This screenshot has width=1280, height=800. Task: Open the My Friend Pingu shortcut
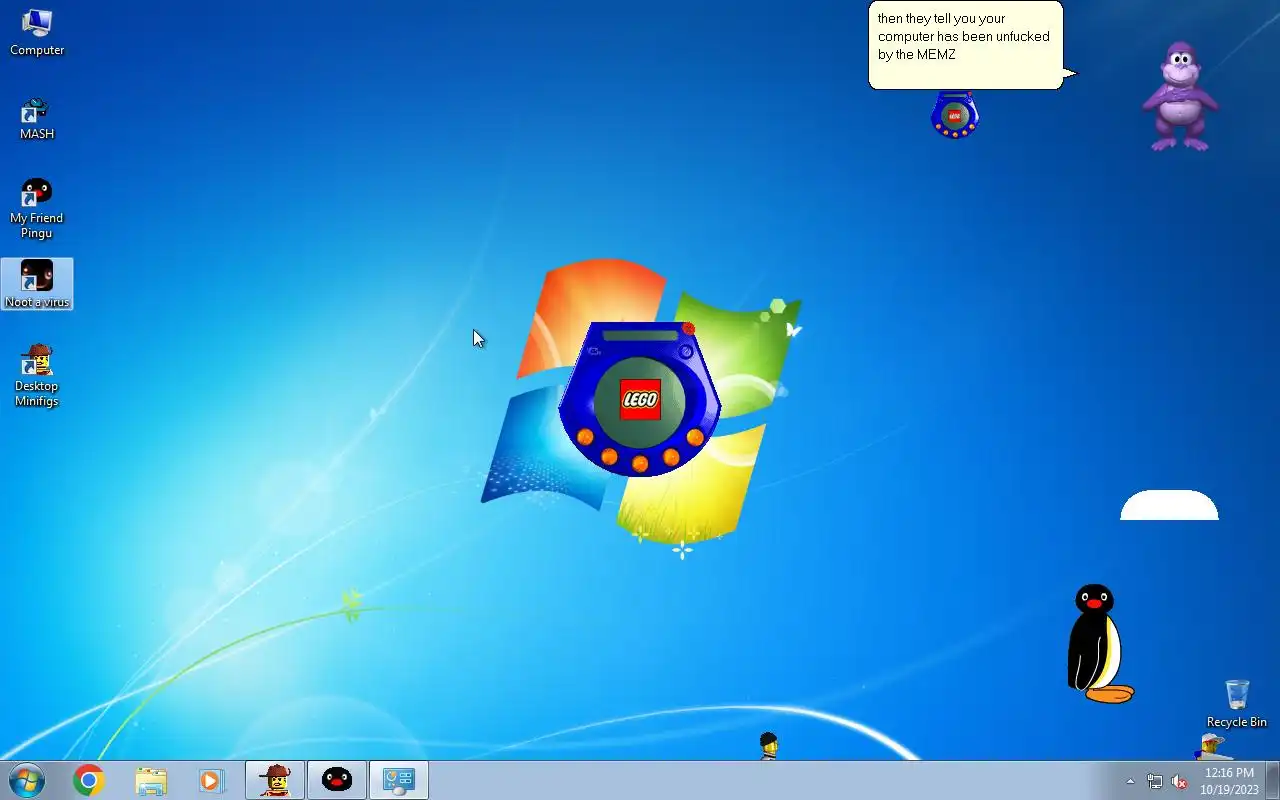pos(37,208)
